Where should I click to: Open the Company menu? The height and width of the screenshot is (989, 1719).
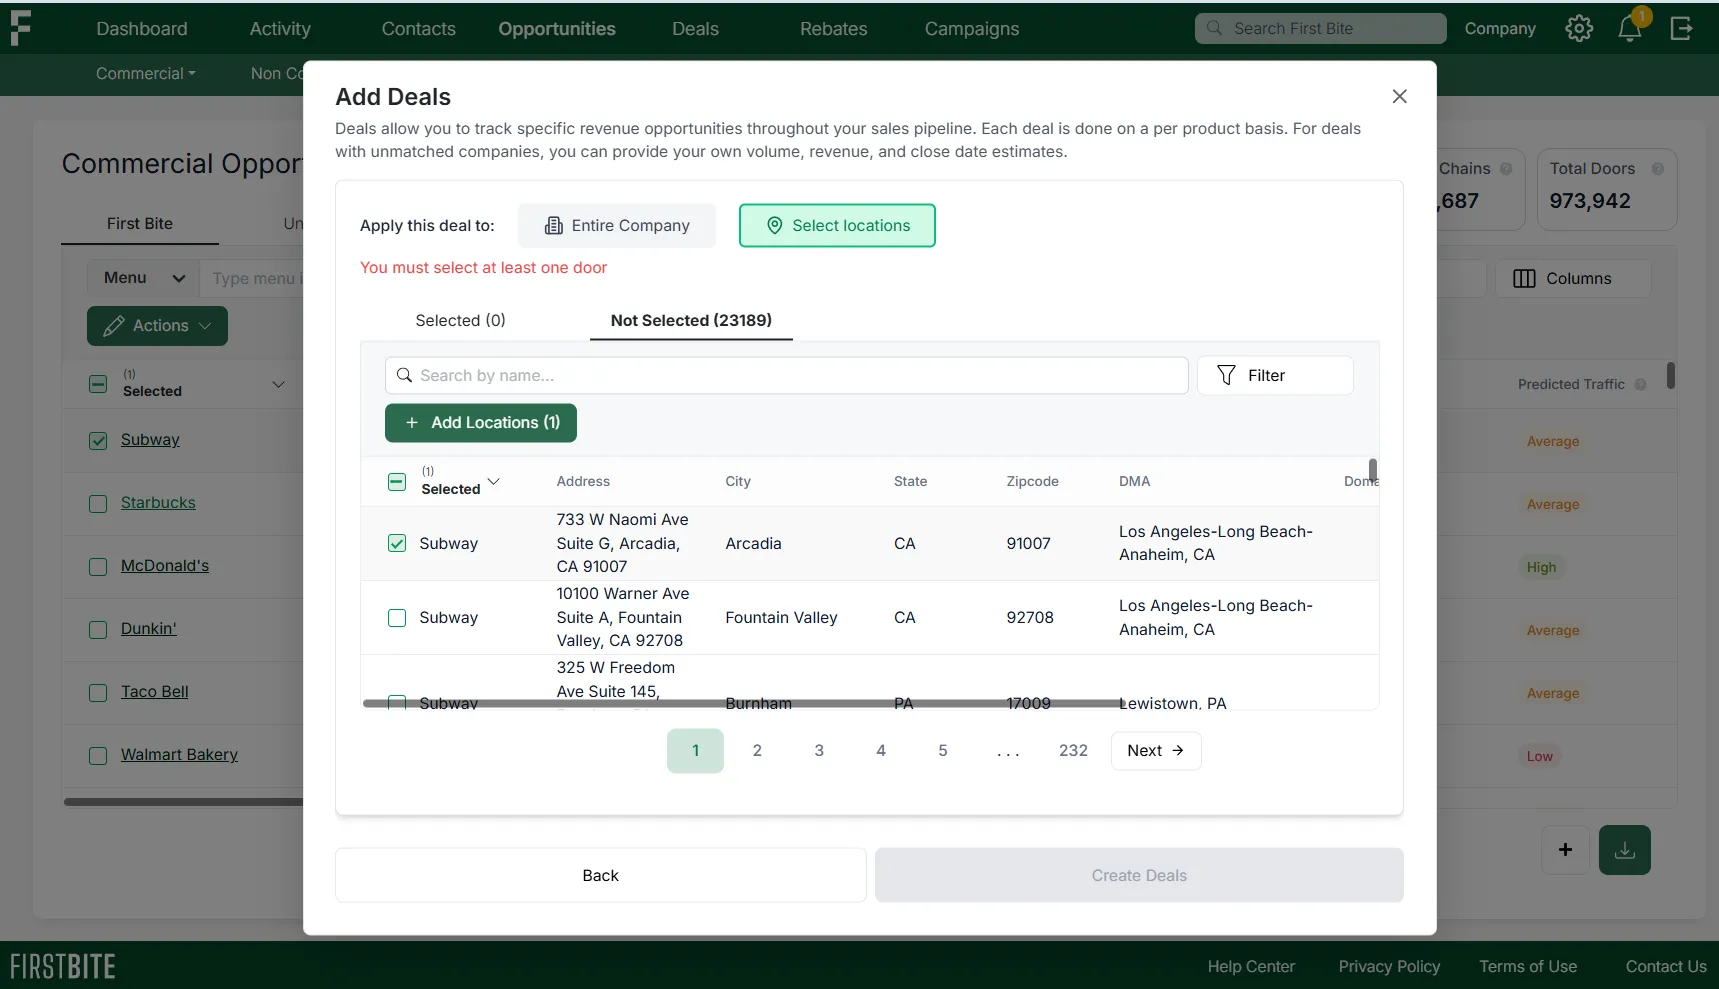pyautogui.click(x=1500, y=29)
